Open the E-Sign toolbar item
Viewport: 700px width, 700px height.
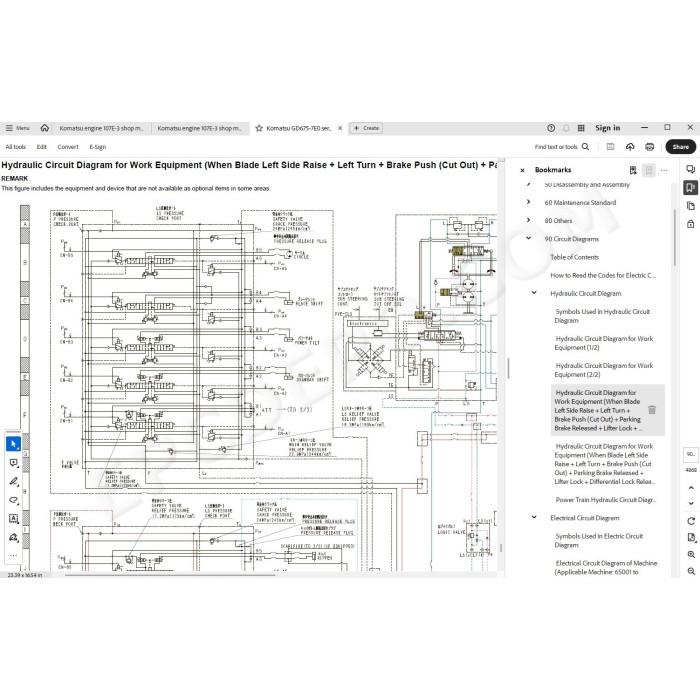pyautogui.click(x=97, y=147)
